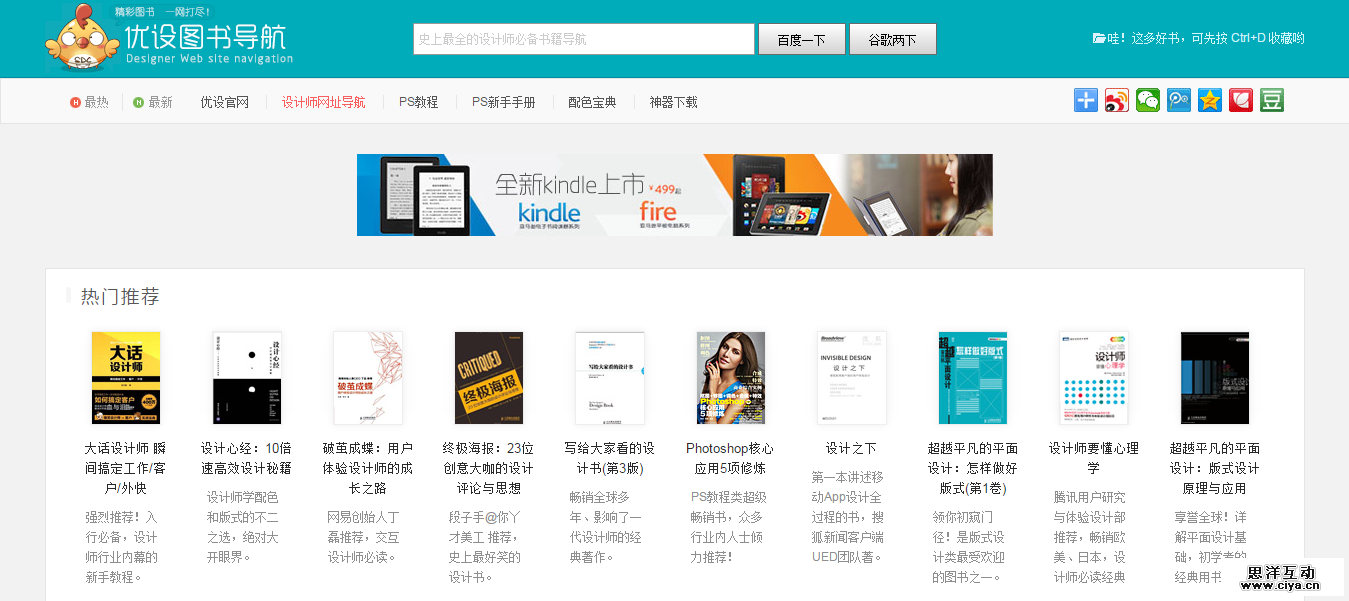Click the 谷歌两下 search button

pyautogui.click(x=893, y=39)
